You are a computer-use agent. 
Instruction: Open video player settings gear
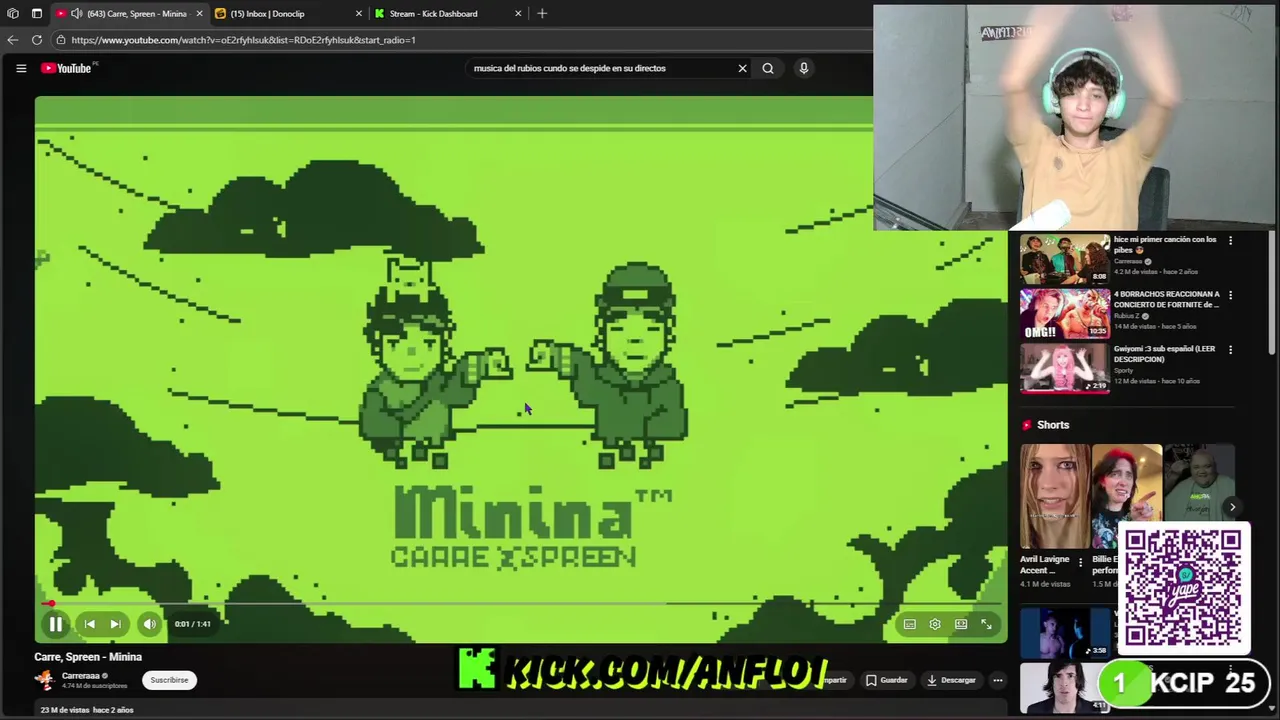pyautogui.click(x=935, y=624)
